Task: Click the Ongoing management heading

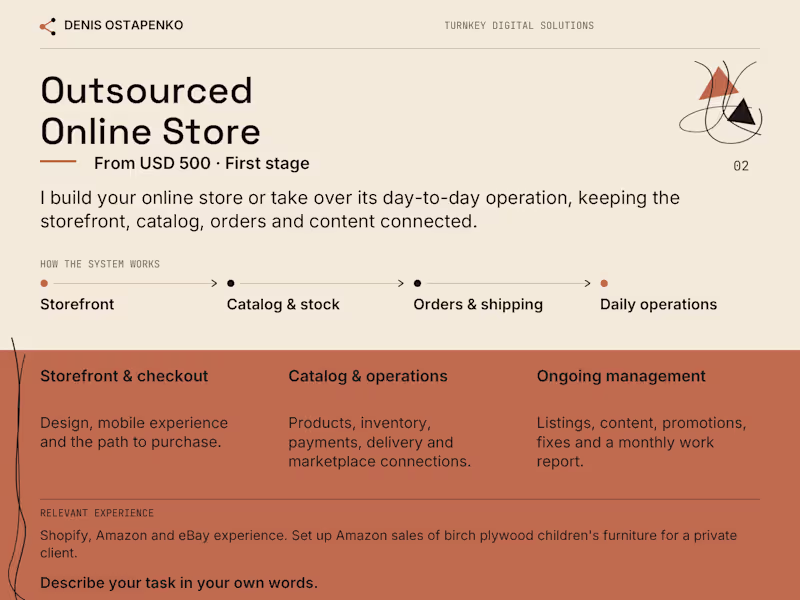Action: click(621, 377)
